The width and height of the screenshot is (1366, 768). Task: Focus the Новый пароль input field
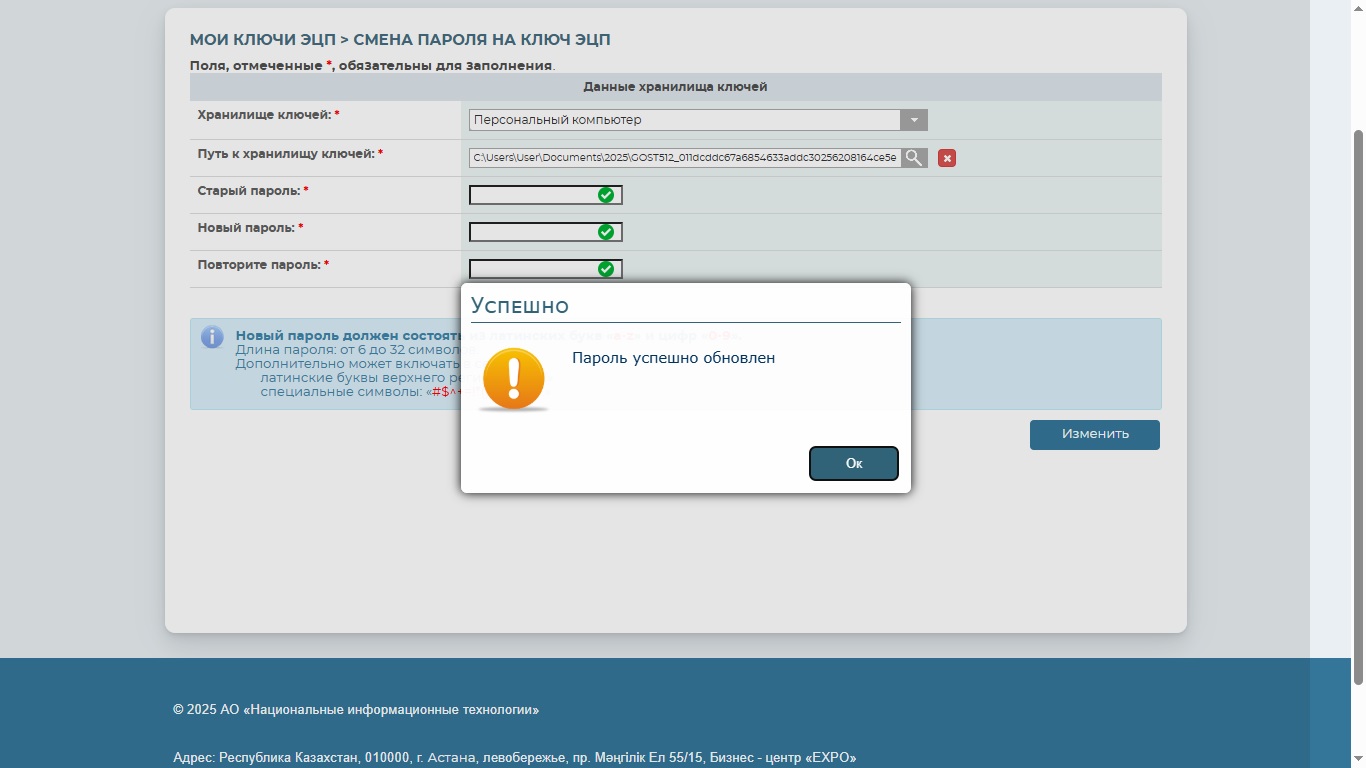[532, 232]
